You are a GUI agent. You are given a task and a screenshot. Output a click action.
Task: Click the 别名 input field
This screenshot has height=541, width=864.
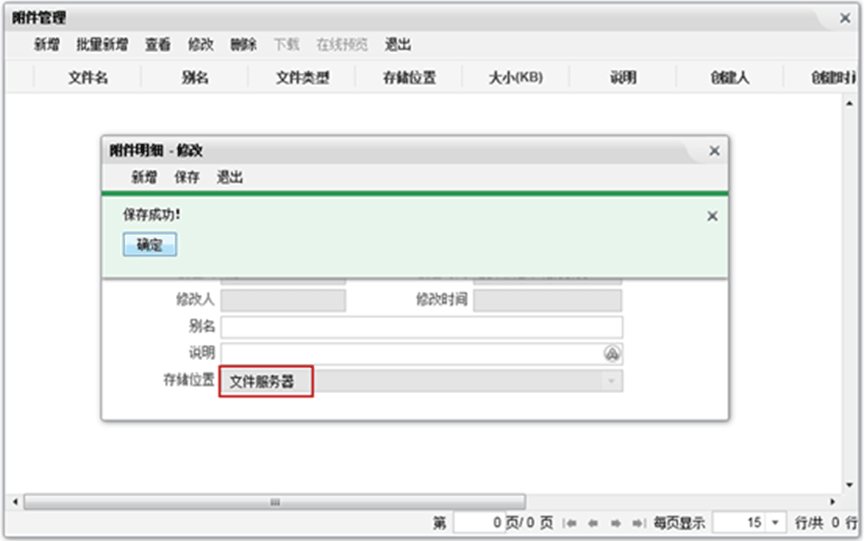point(422,327)
